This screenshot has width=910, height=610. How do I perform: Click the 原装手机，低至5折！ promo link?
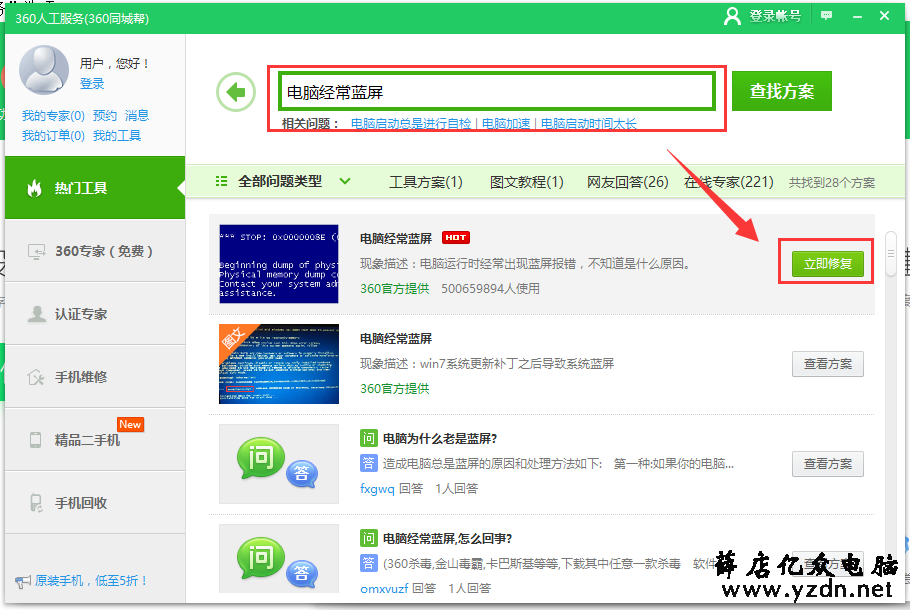click(92, 580)
